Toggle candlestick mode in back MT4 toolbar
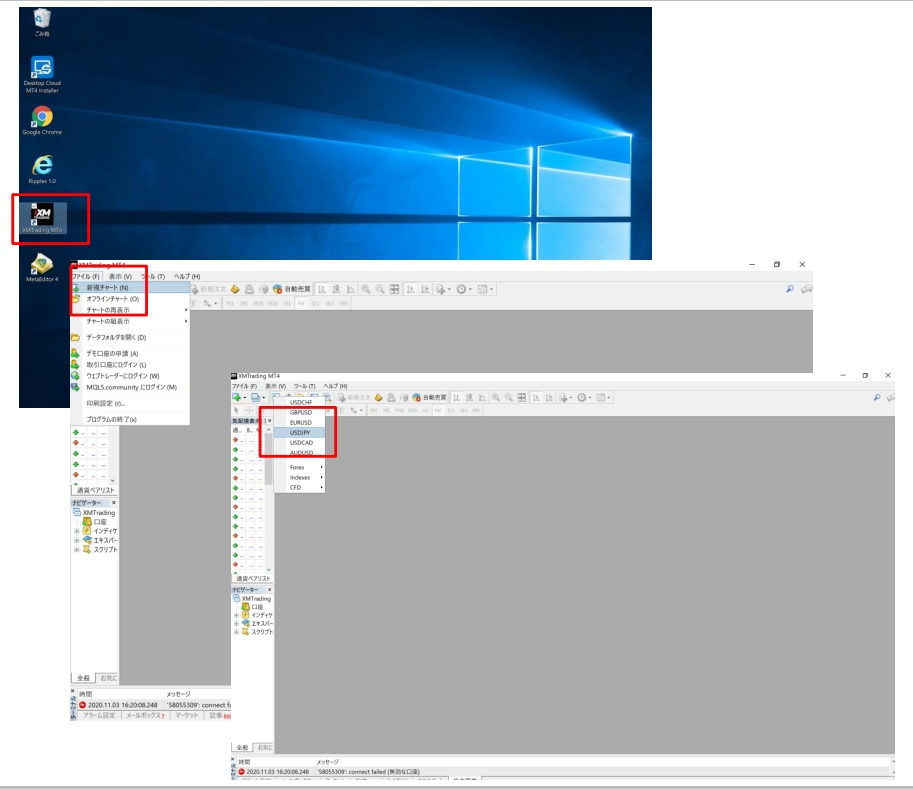 tap(336, 289)
